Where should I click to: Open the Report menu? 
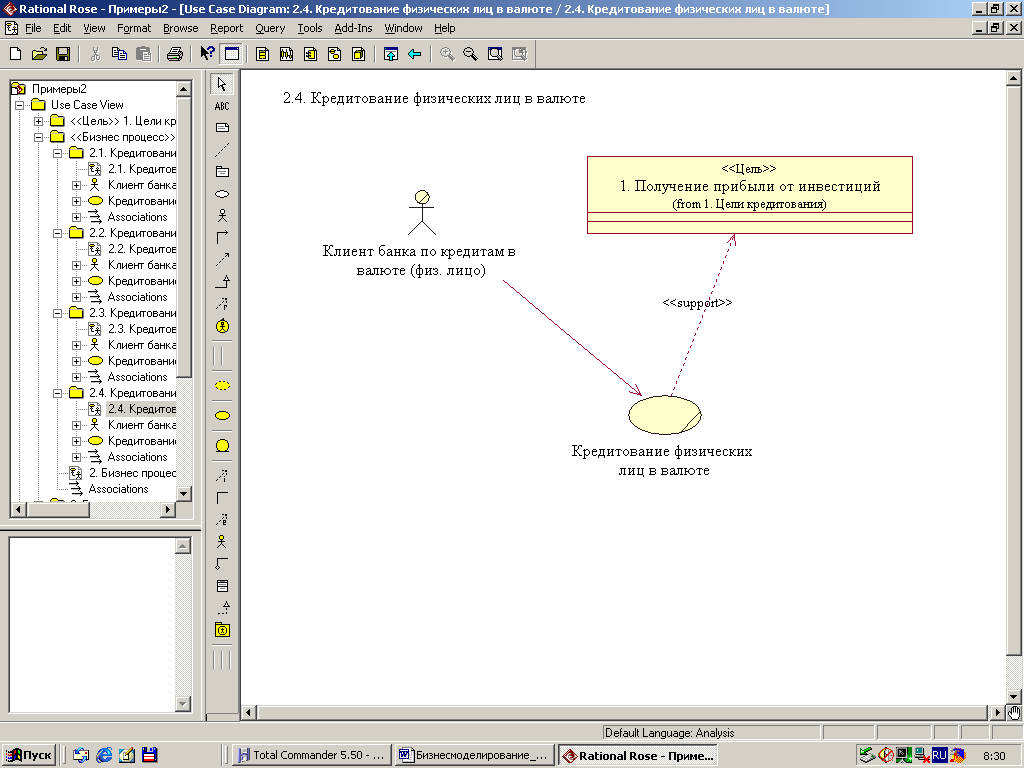tap(227, 28)
